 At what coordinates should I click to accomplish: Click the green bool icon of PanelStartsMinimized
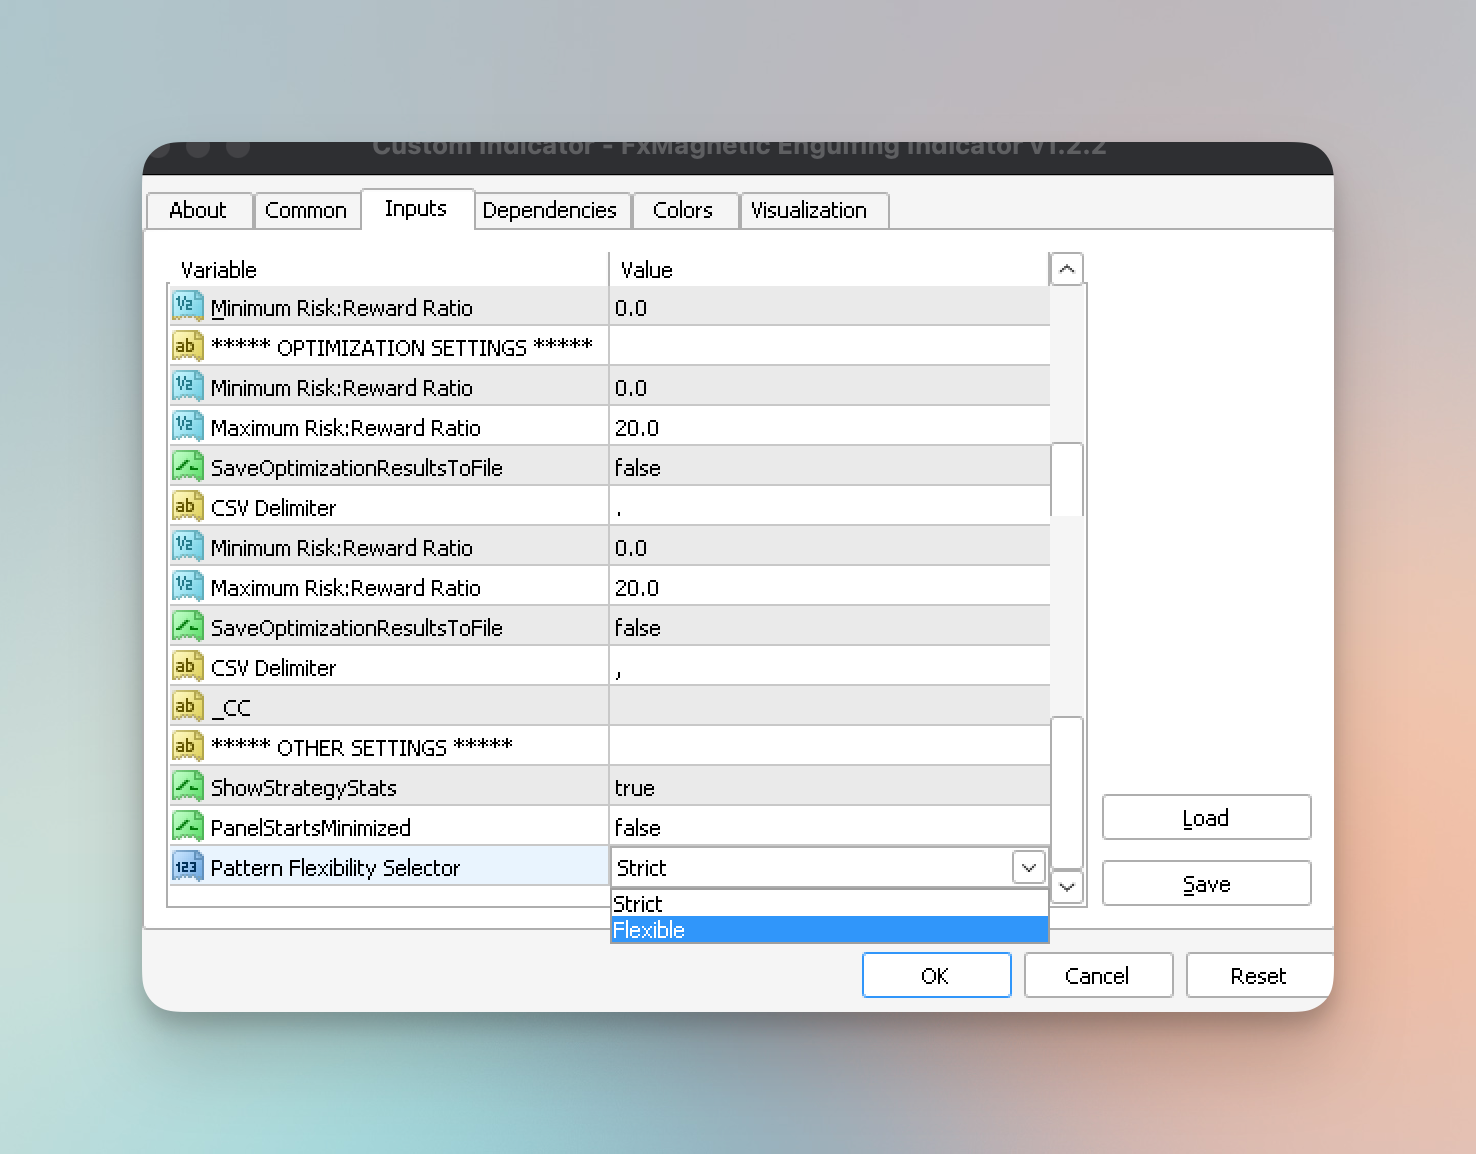tap(187, 826)
